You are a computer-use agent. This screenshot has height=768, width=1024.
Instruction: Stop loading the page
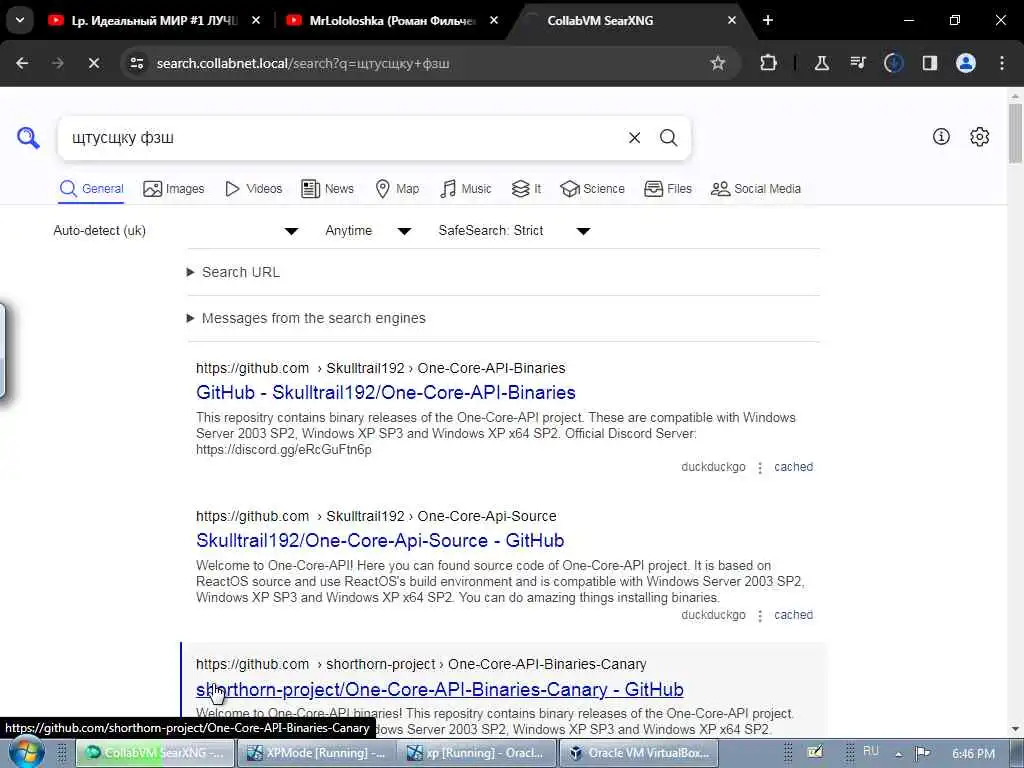[93, 63]
